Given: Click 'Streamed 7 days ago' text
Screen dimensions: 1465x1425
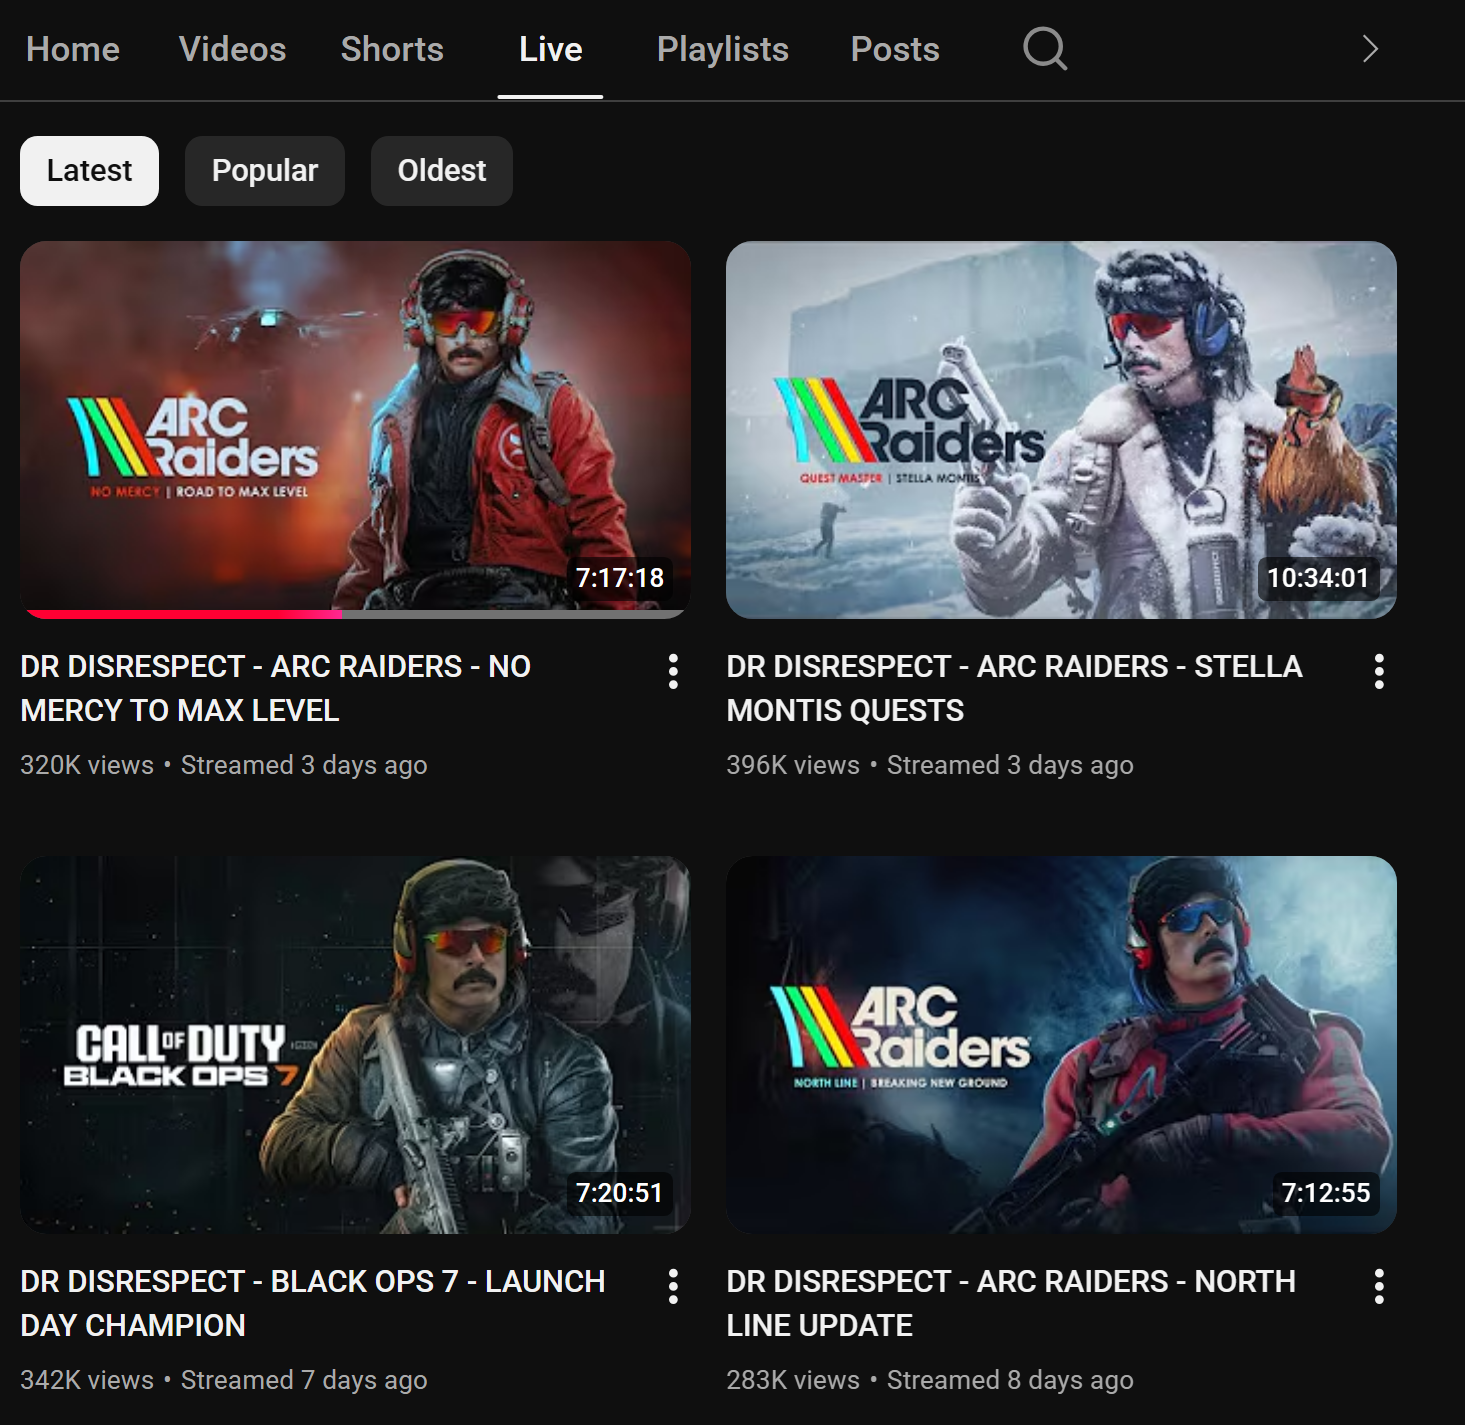Looking at the screenshot, I should pos(304,1380).
